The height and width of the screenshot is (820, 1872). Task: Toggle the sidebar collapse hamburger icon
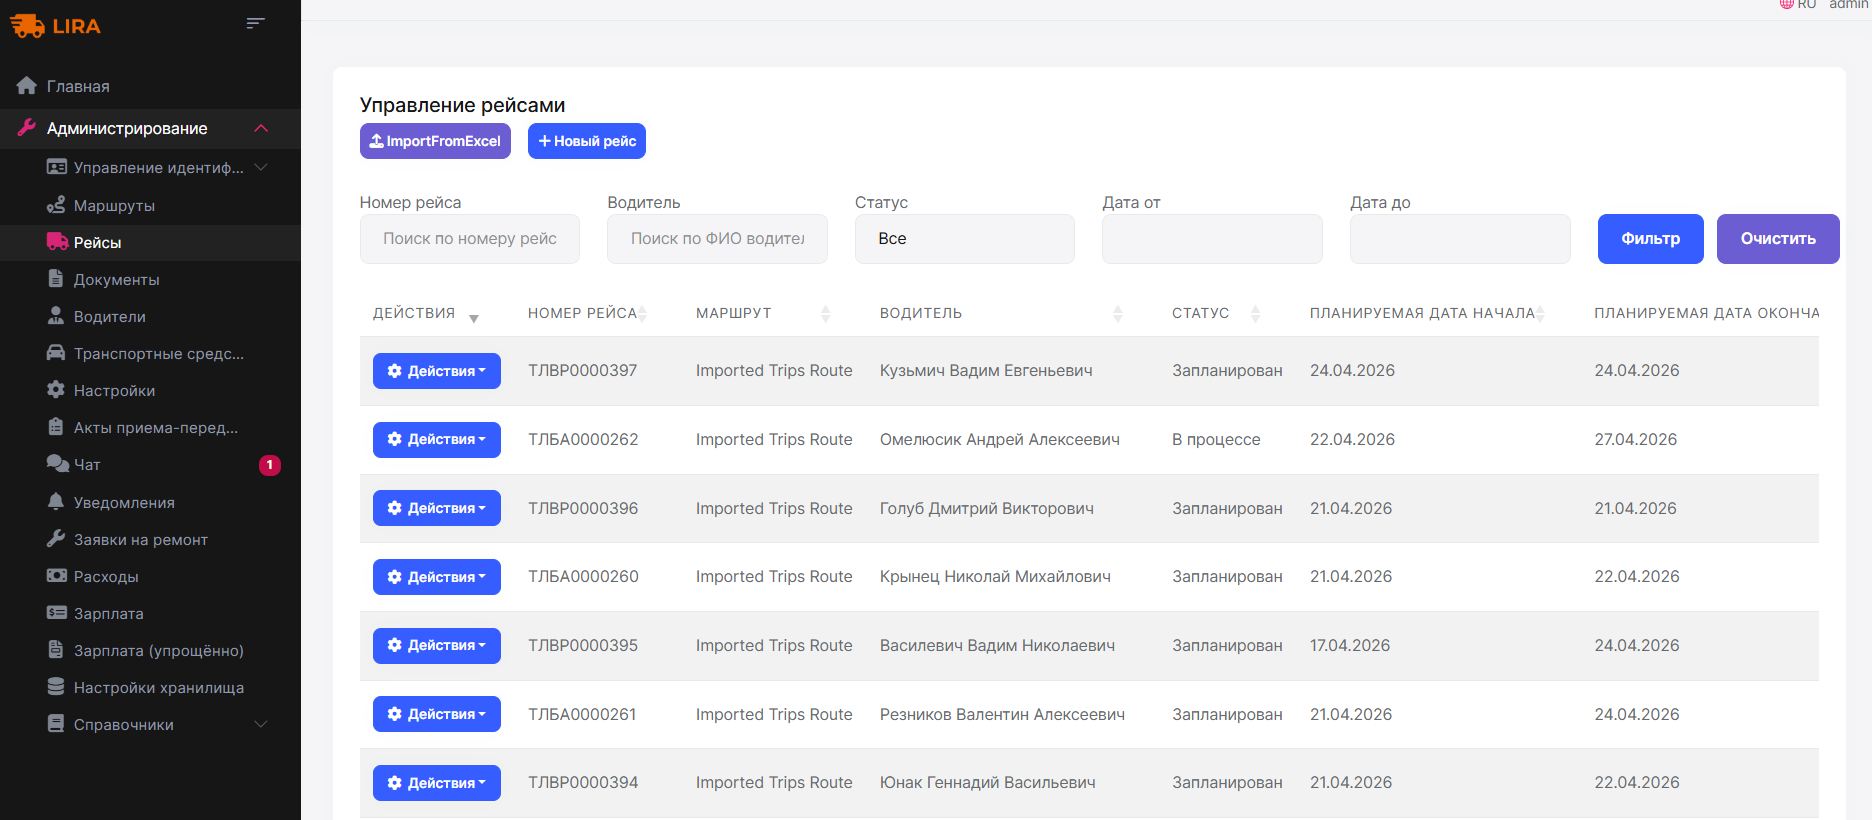tap(256, 23)
